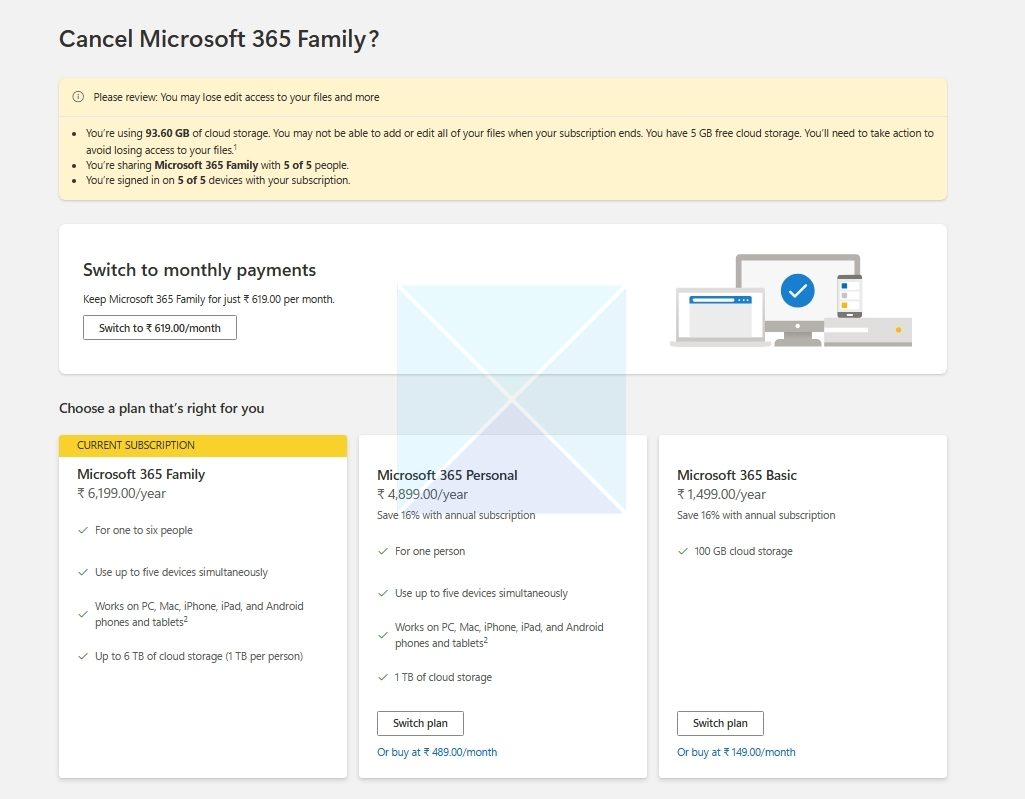Click the checkmark next to "Up to 6 TB of cloud storage"
1025x799 pixels.
pyautogui.click(x=83, y=657)
